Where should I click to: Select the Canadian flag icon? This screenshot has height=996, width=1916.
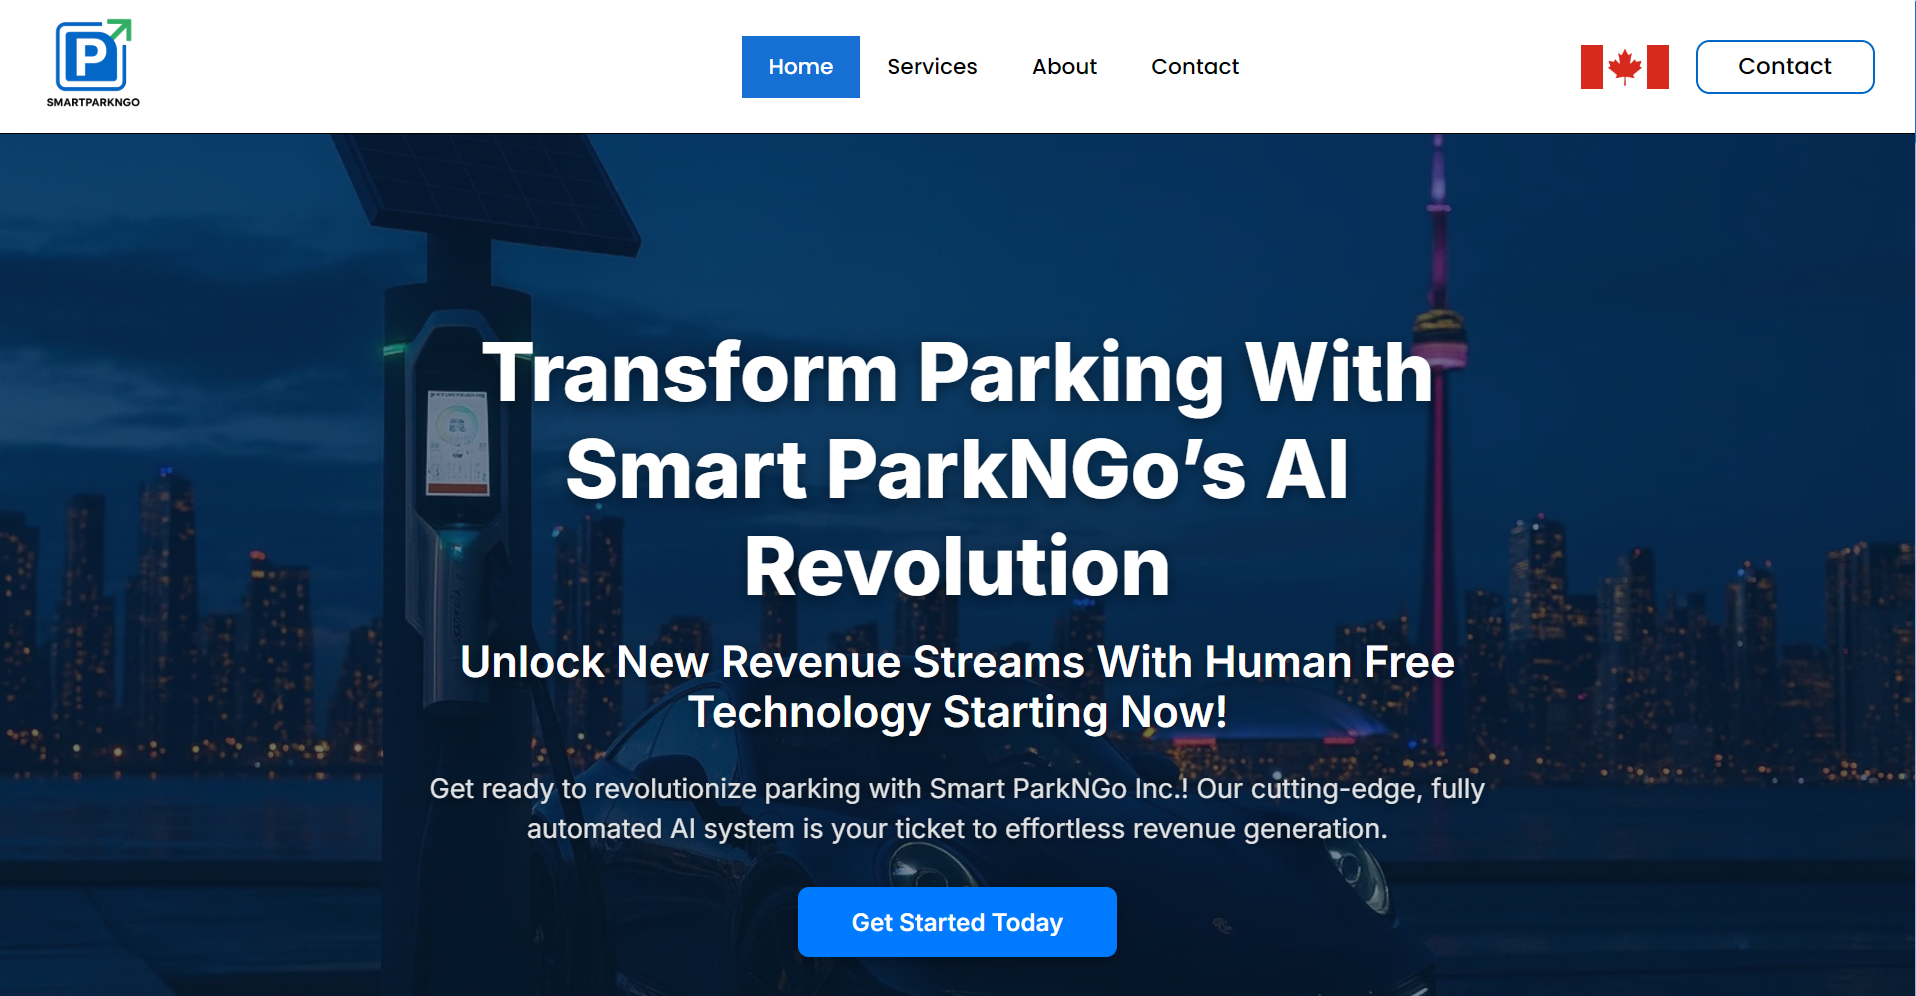click(x=1624, y=67)
